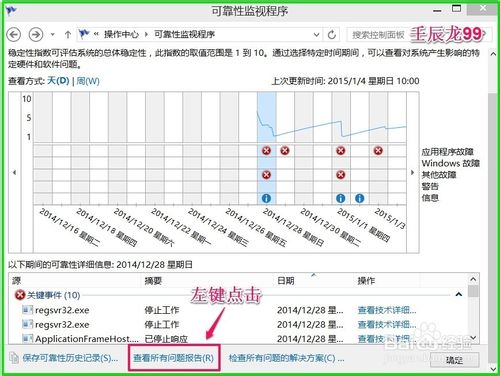Collapse the 关键事件 (10) group
500x376 pixels.
459,294
